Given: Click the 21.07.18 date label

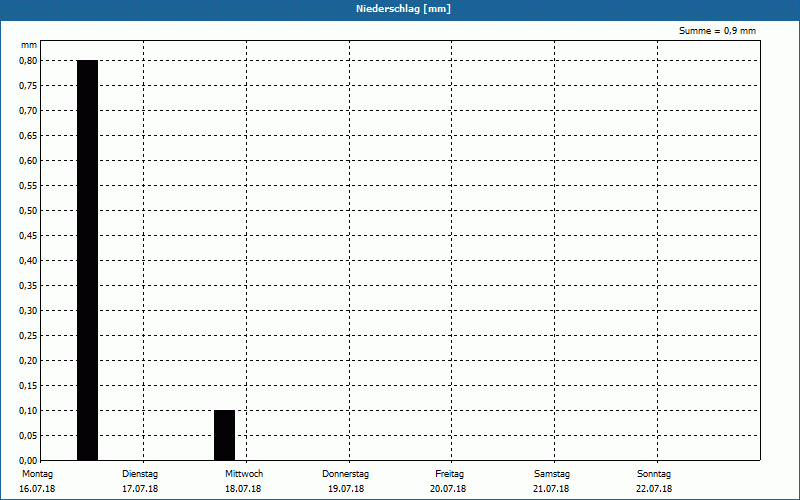Looking at the screenshot, I should point(551,489).
